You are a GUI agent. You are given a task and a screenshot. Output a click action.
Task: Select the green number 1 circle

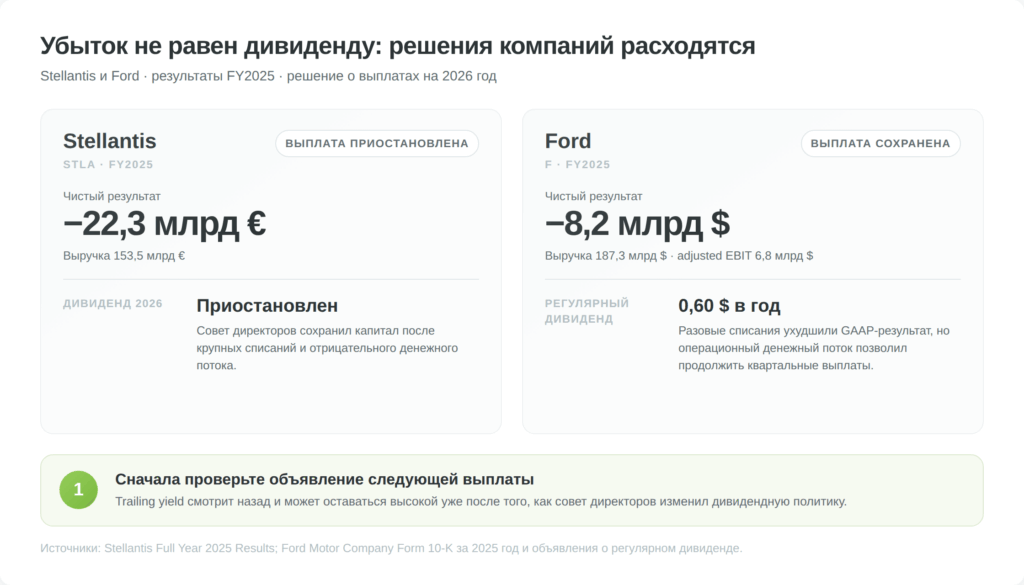pyautogui.click(x=78, y=490)
